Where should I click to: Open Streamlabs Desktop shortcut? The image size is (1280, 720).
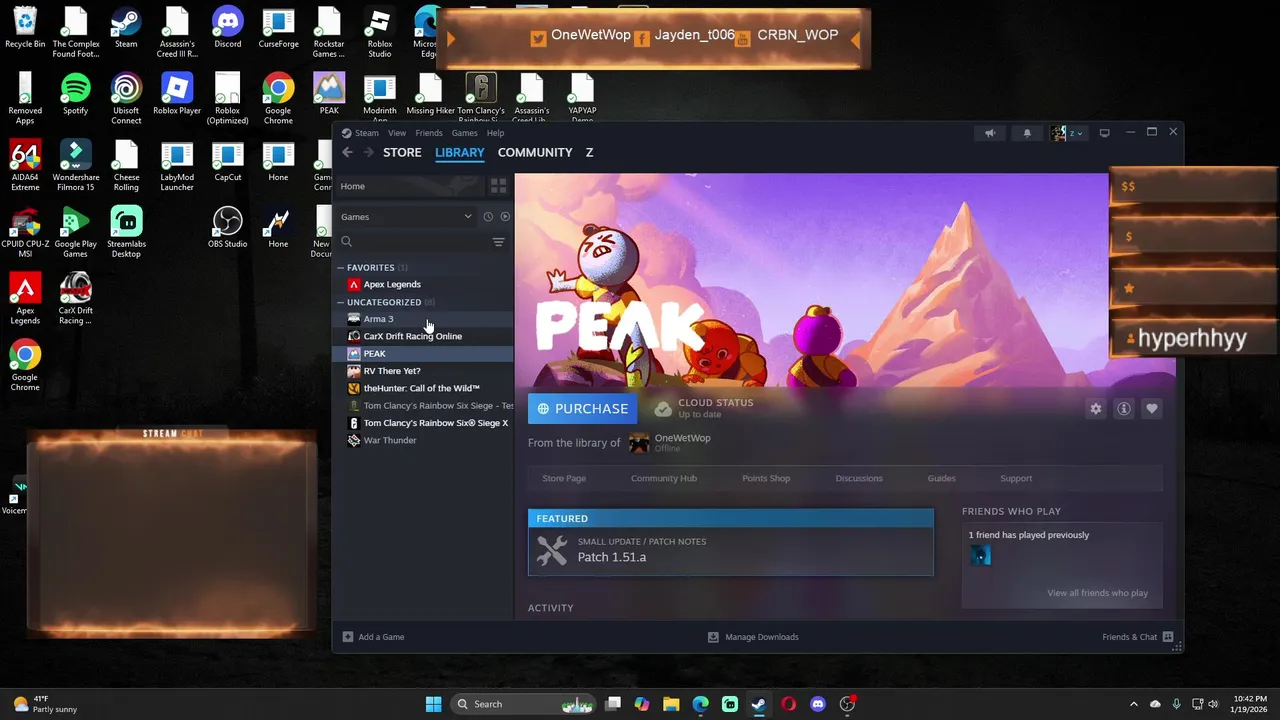[126, 232]
